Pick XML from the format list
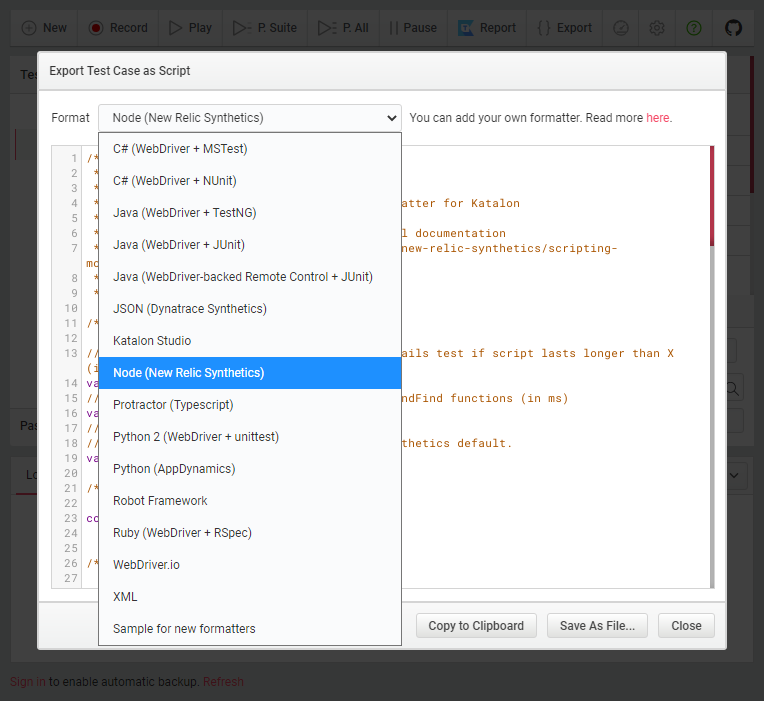 (250, 597)
